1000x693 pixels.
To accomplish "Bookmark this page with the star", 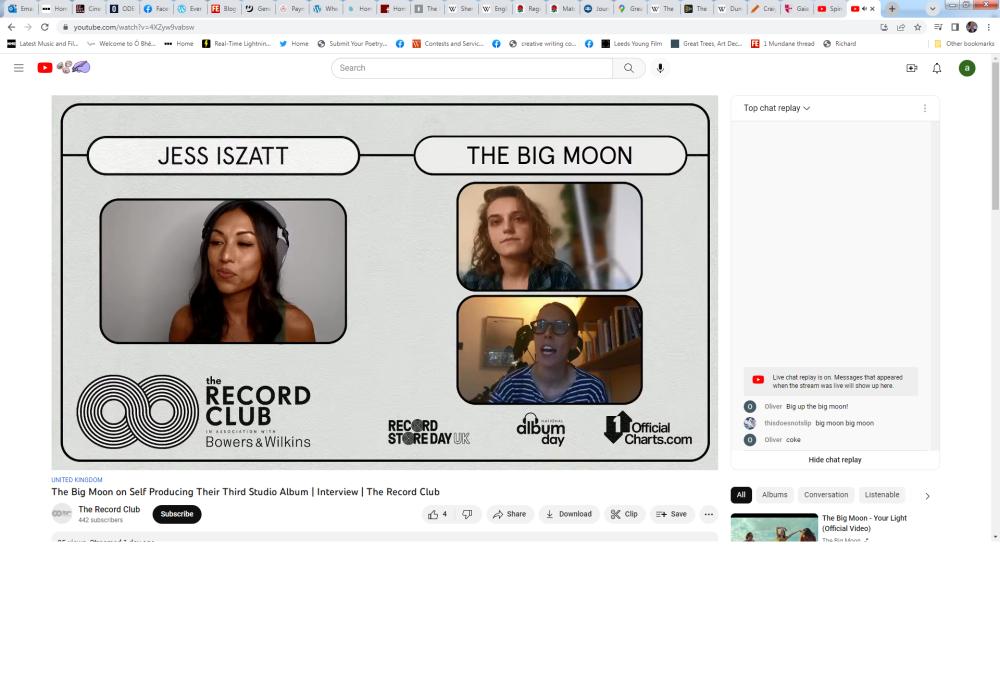I will click(x=918, y=27).
